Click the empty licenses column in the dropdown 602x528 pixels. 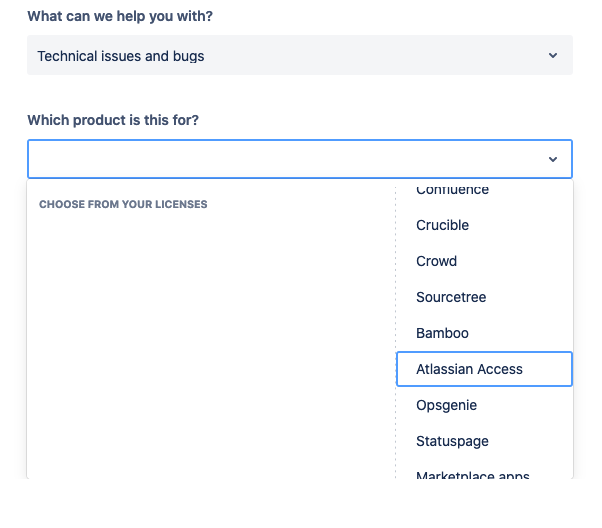(x=210, y=340)
